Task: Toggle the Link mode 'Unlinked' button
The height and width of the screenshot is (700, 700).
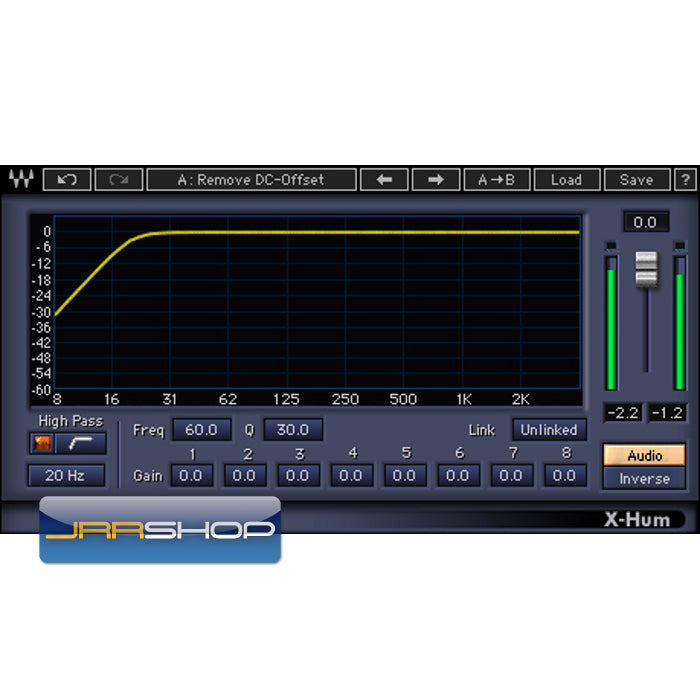Action: coord(549,429)
